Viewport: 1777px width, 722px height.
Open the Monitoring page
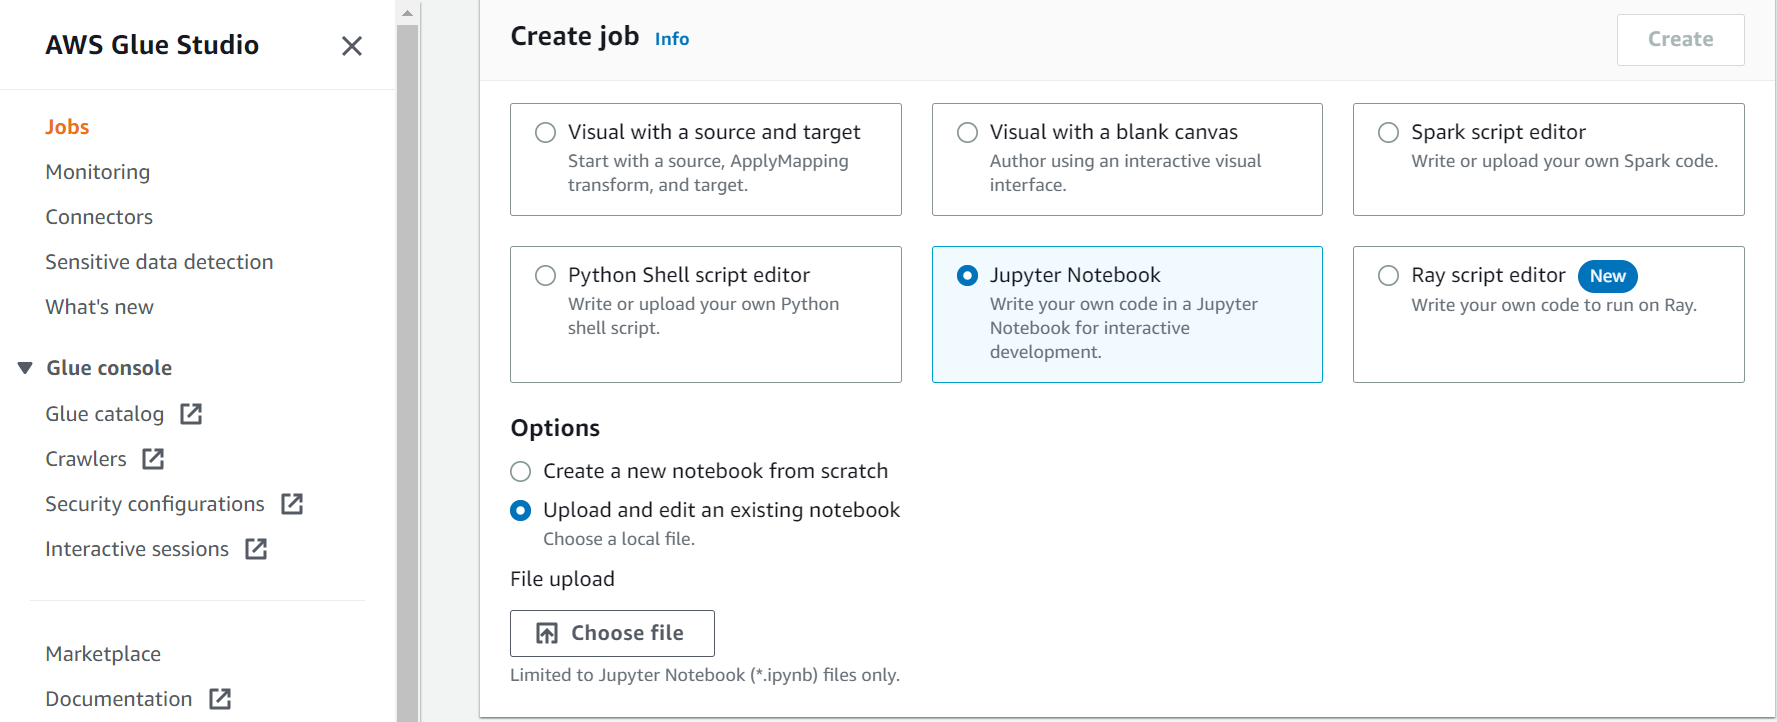click(97, 172)
